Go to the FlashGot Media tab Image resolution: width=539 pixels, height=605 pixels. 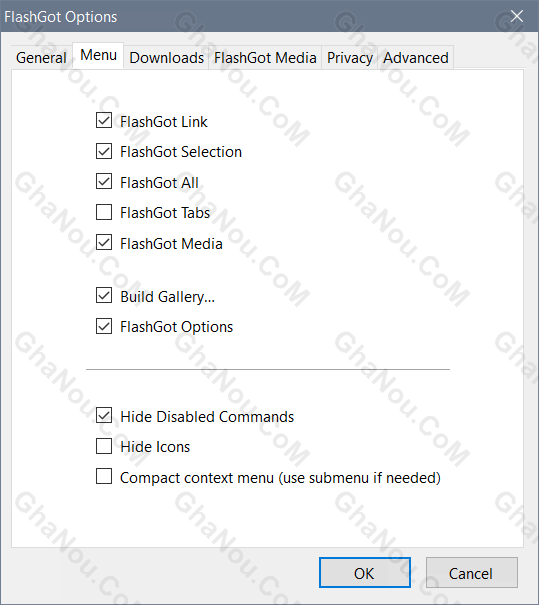(x=265, y=58)
